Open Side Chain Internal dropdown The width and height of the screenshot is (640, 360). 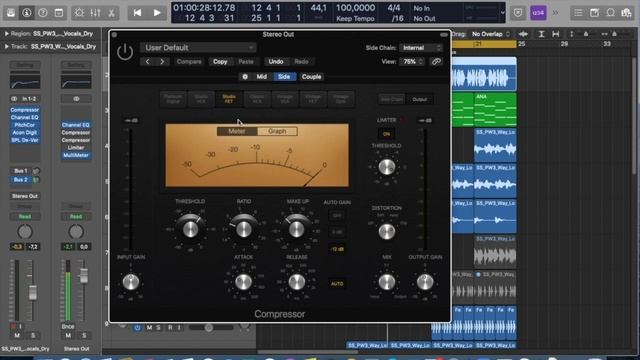[421, 48]
